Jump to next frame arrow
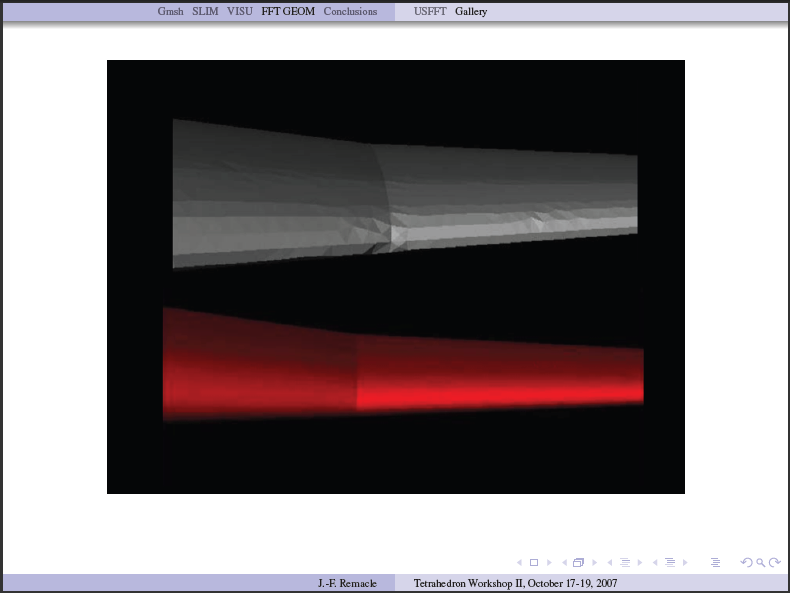 (595, 563)
